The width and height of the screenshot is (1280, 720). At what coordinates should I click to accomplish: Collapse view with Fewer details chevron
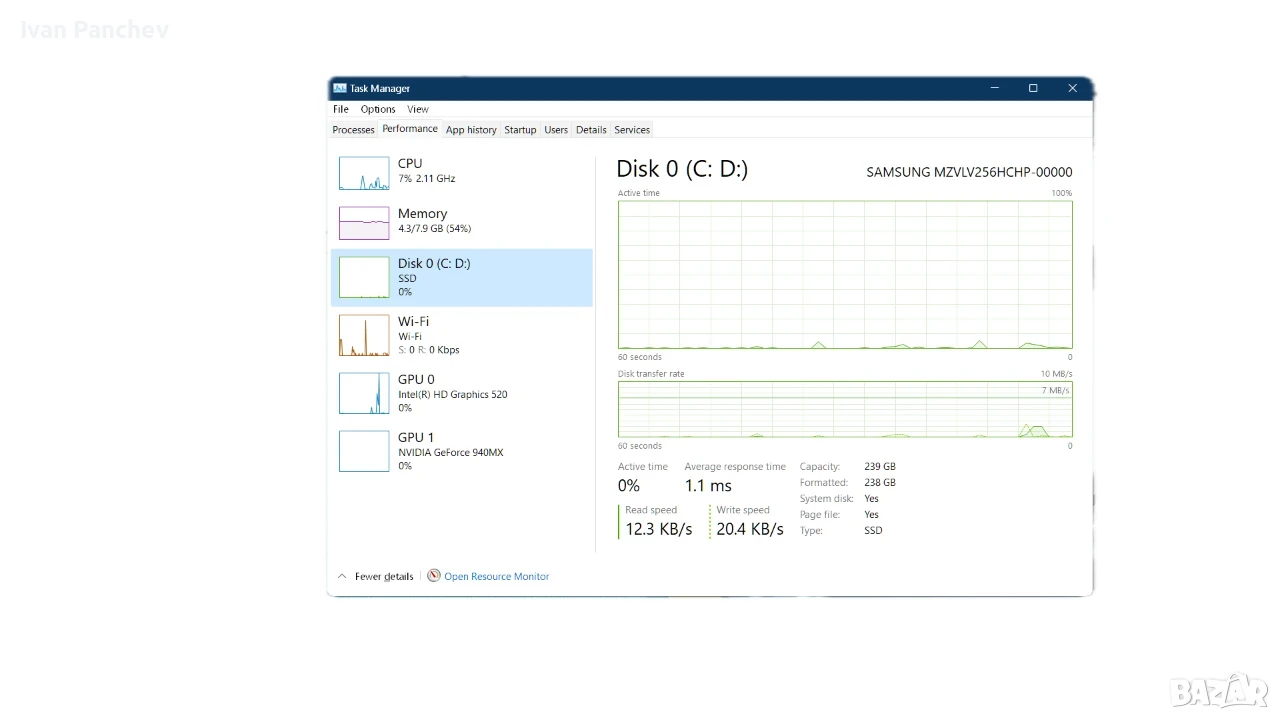pyautogui.click(x=342, y=577)
